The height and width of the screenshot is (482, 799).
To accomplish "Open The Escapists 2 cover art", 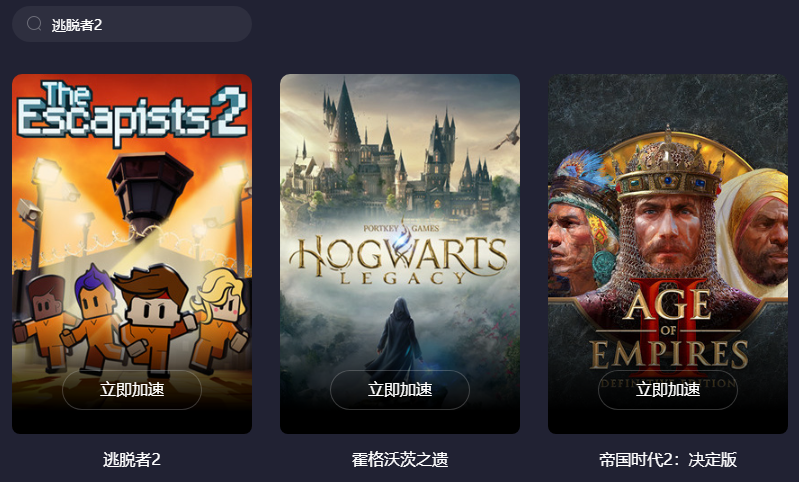I will click(x=132, y=254).
